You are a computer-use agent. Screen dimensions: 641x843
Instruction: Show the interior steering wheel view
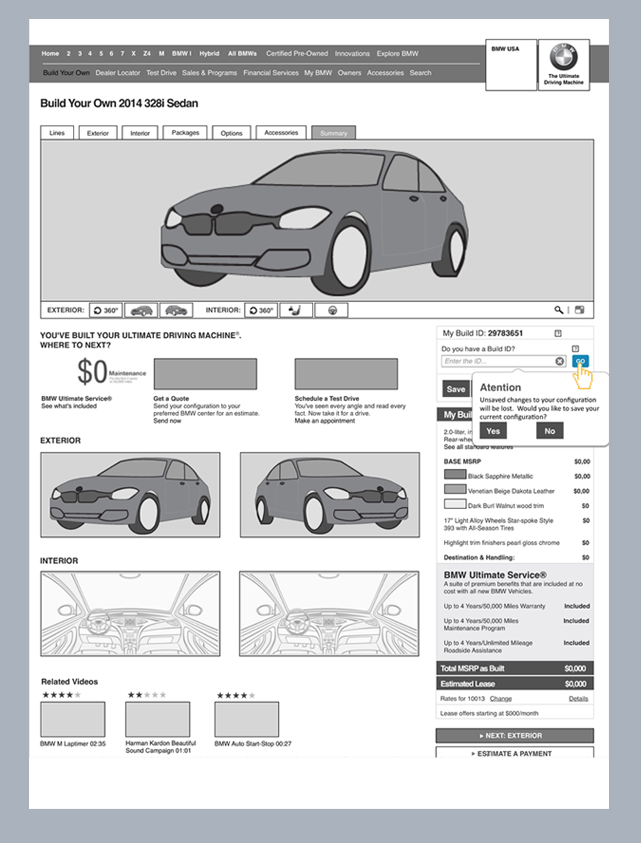331,310
